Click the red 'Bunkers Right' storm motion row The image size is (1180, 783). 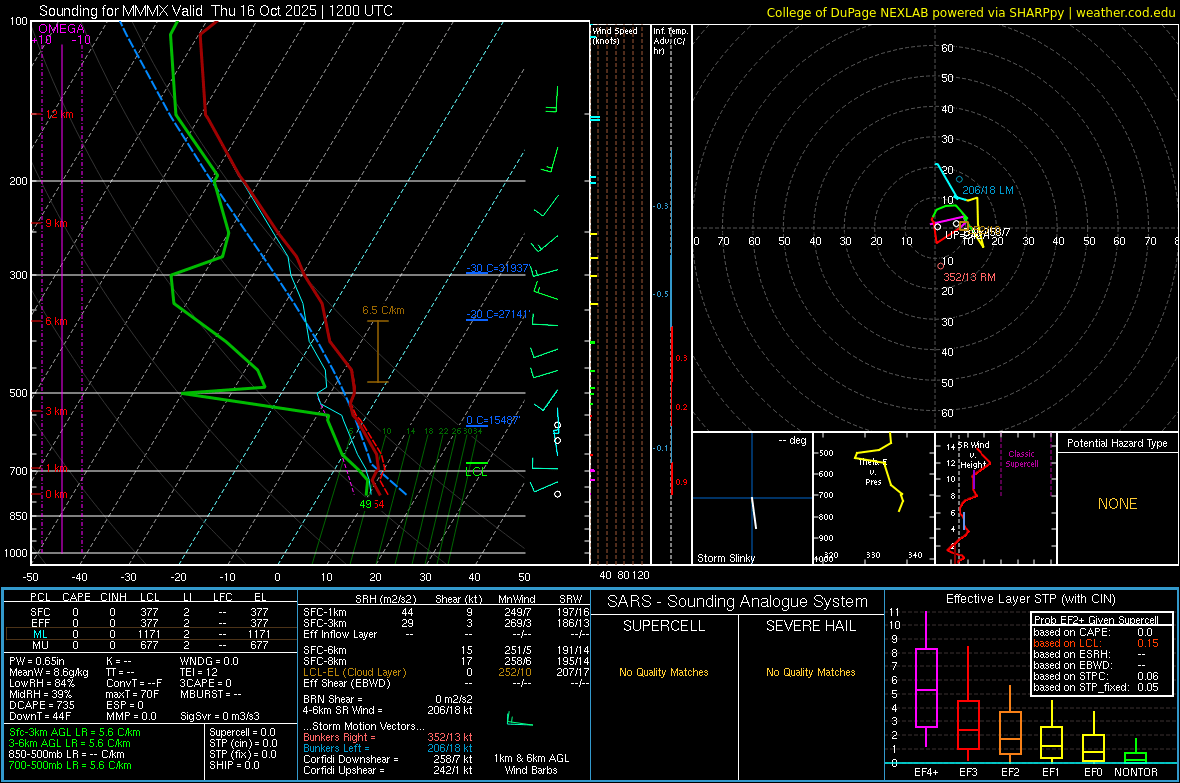pos(388,738)
